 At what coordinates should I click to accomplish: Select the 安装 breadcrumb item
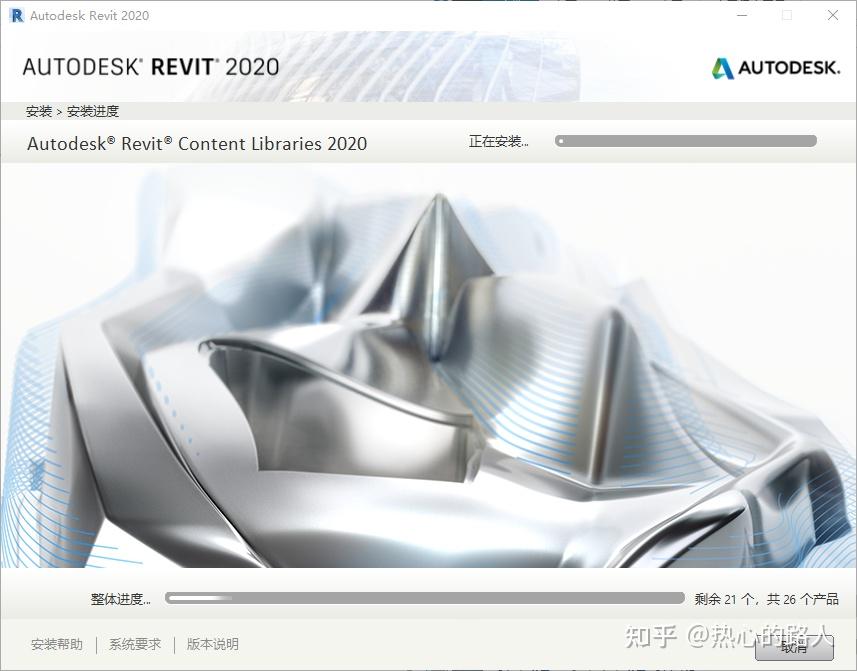[x=38, y=111]
